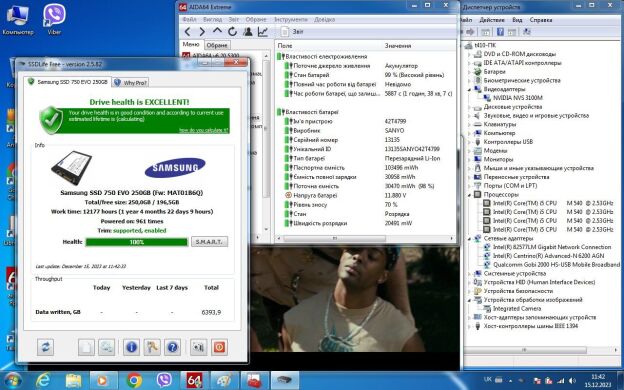
Task: Collapse Видеоадаптеры node
Action: (x=469, y=89)
